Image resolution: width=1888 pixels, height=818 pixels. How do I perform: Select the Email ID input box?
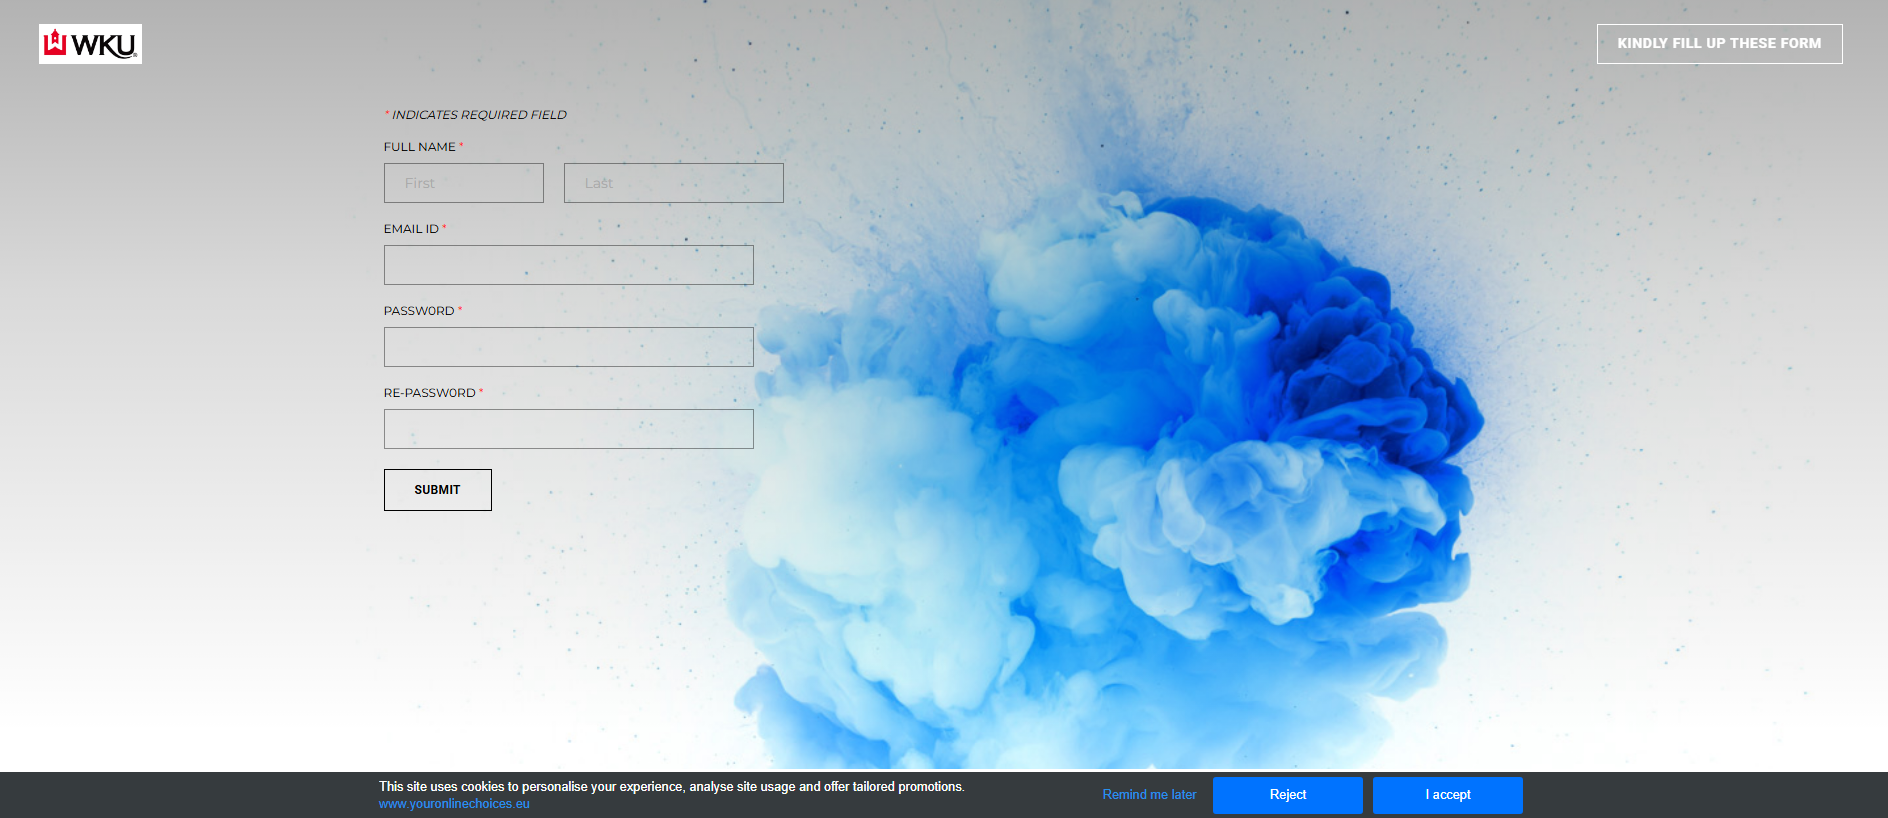click(x=569, y=265)
